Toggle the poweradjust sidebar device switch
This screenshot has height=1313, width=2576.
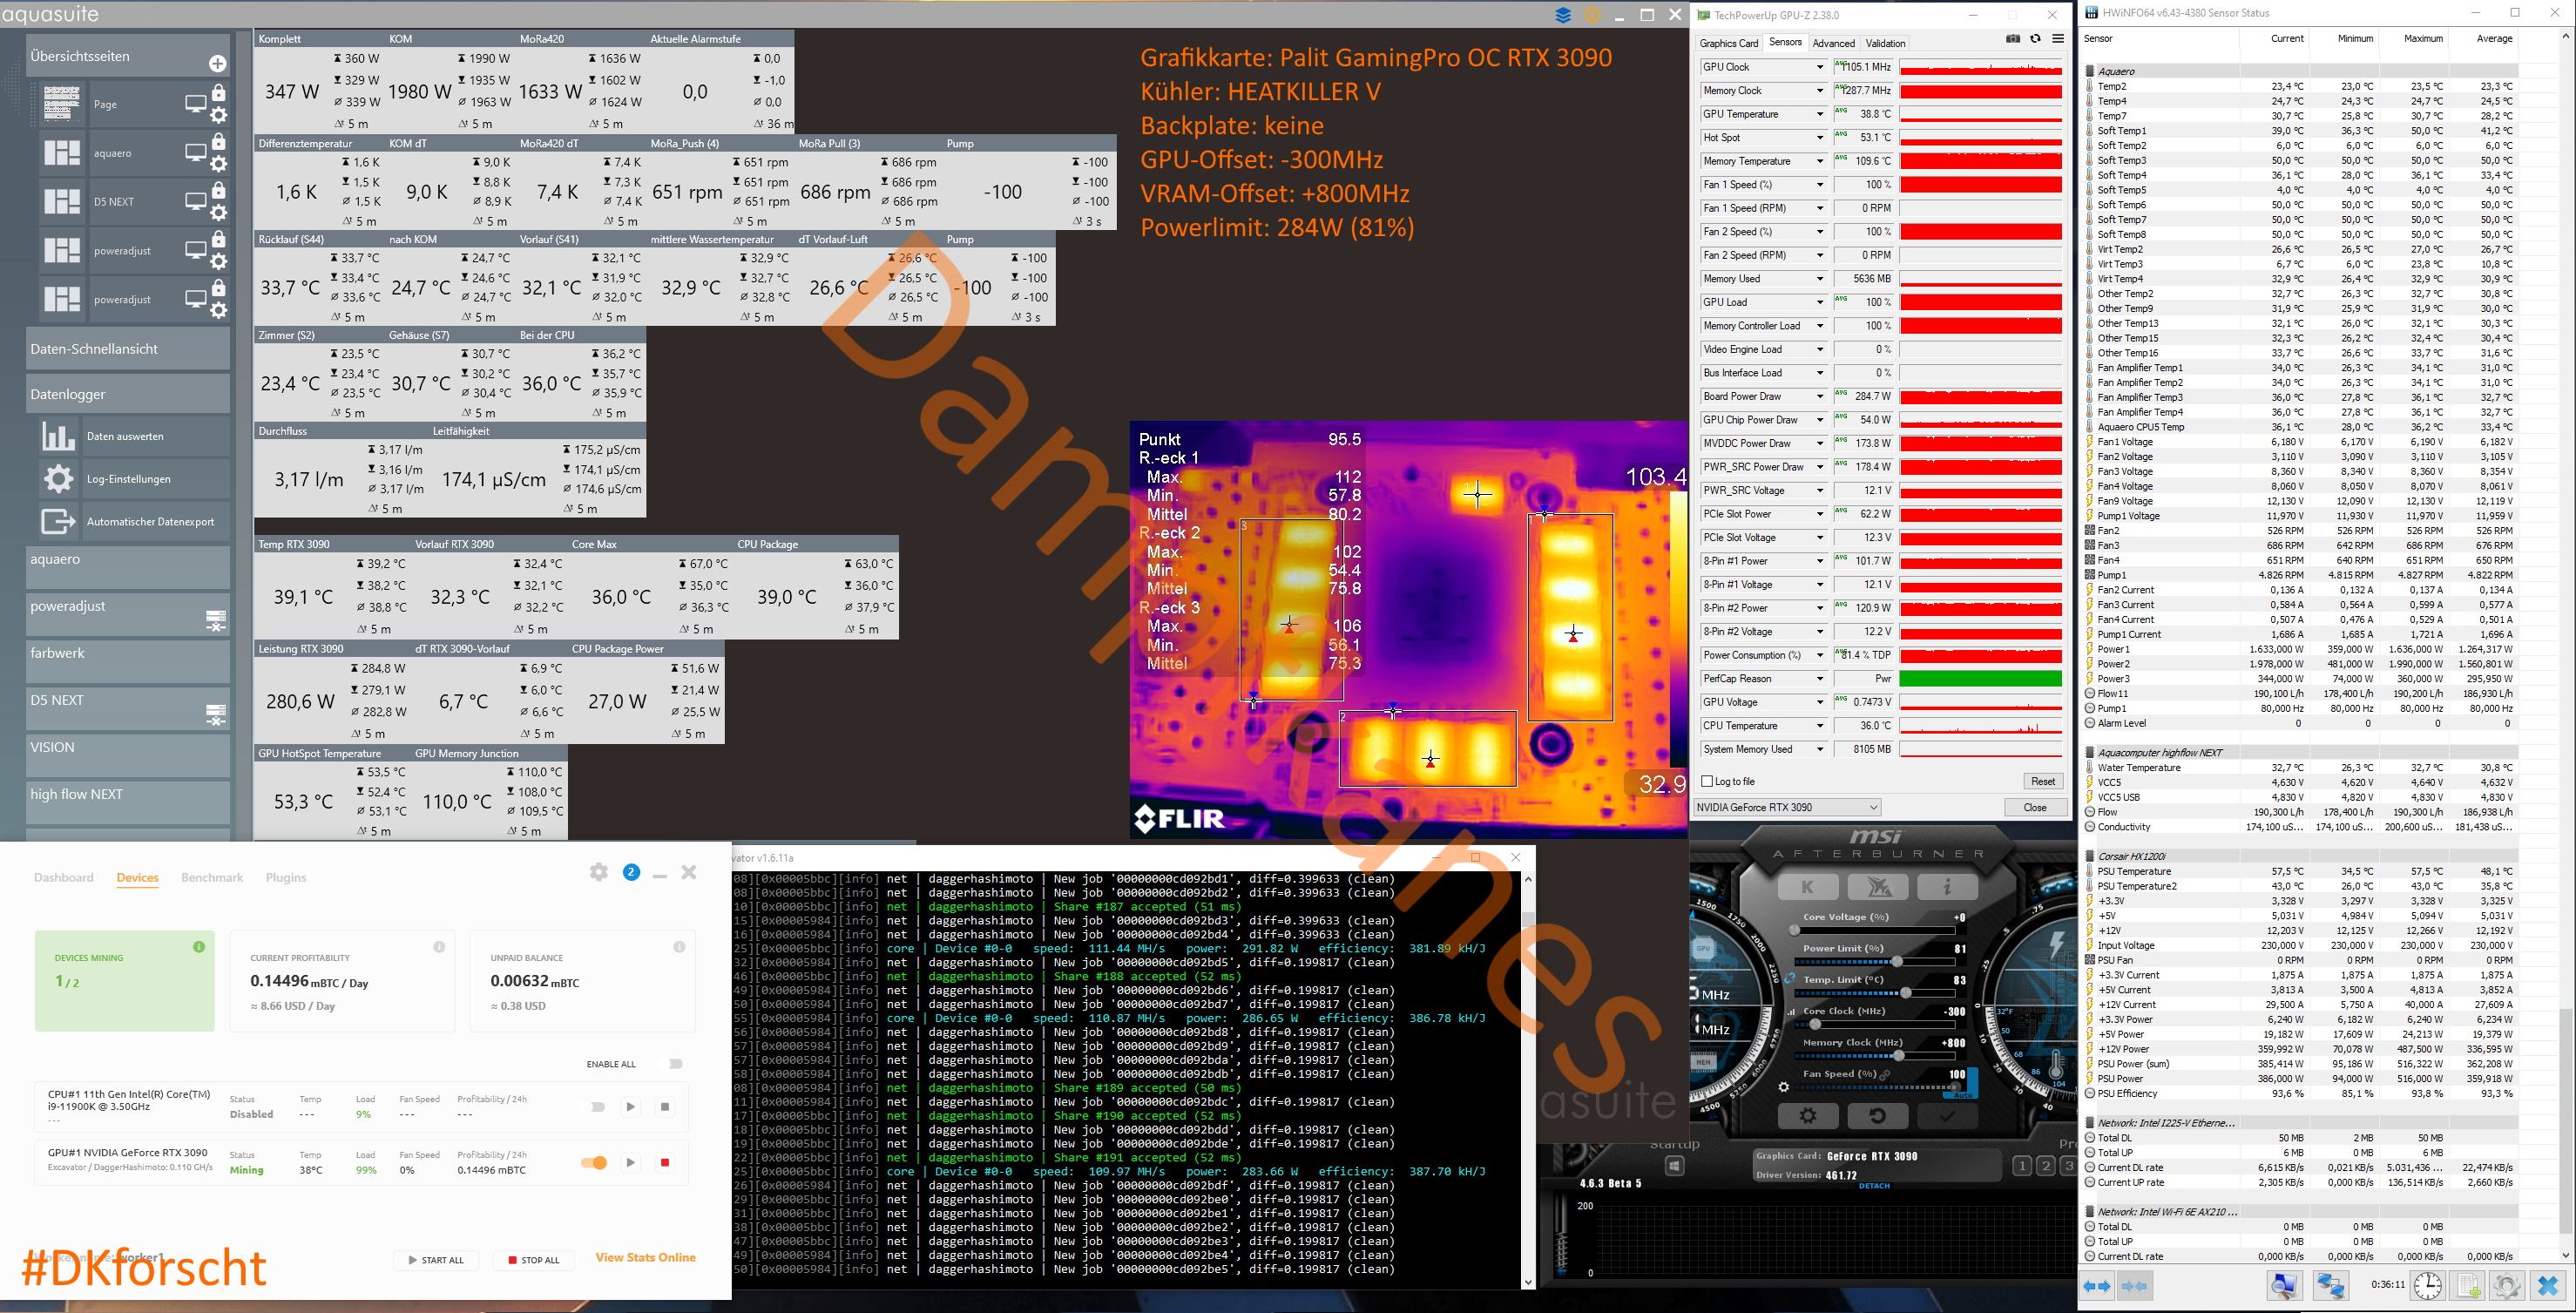coord(216,621)
